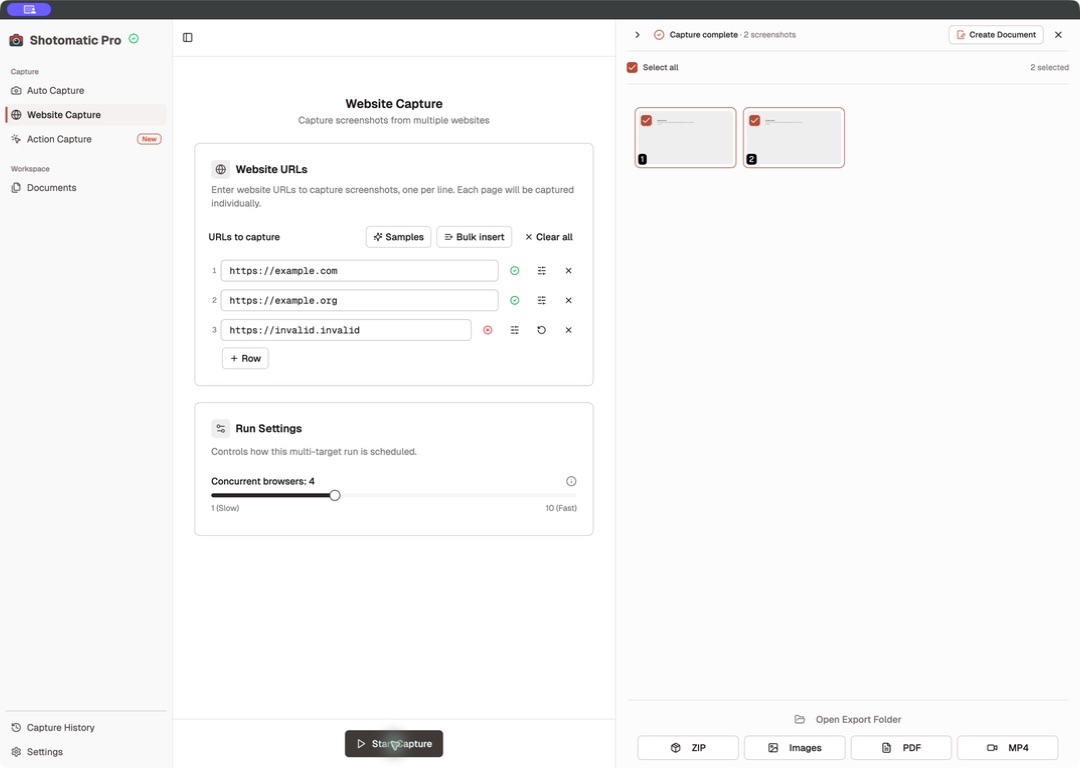Click the info icon for concurrent browsers

[571, 481]
